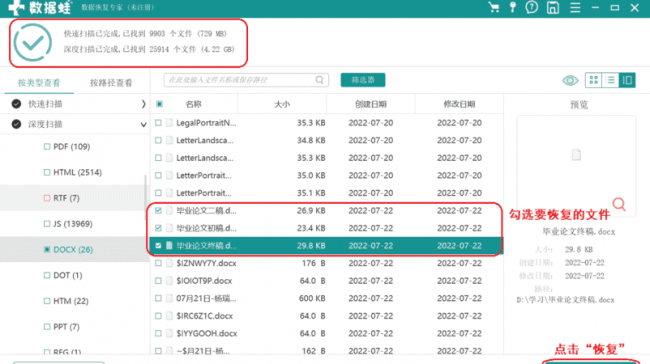Click the scan complete checkmark icon
Viewport: 650px width, 364px height.
pos(33,43)
